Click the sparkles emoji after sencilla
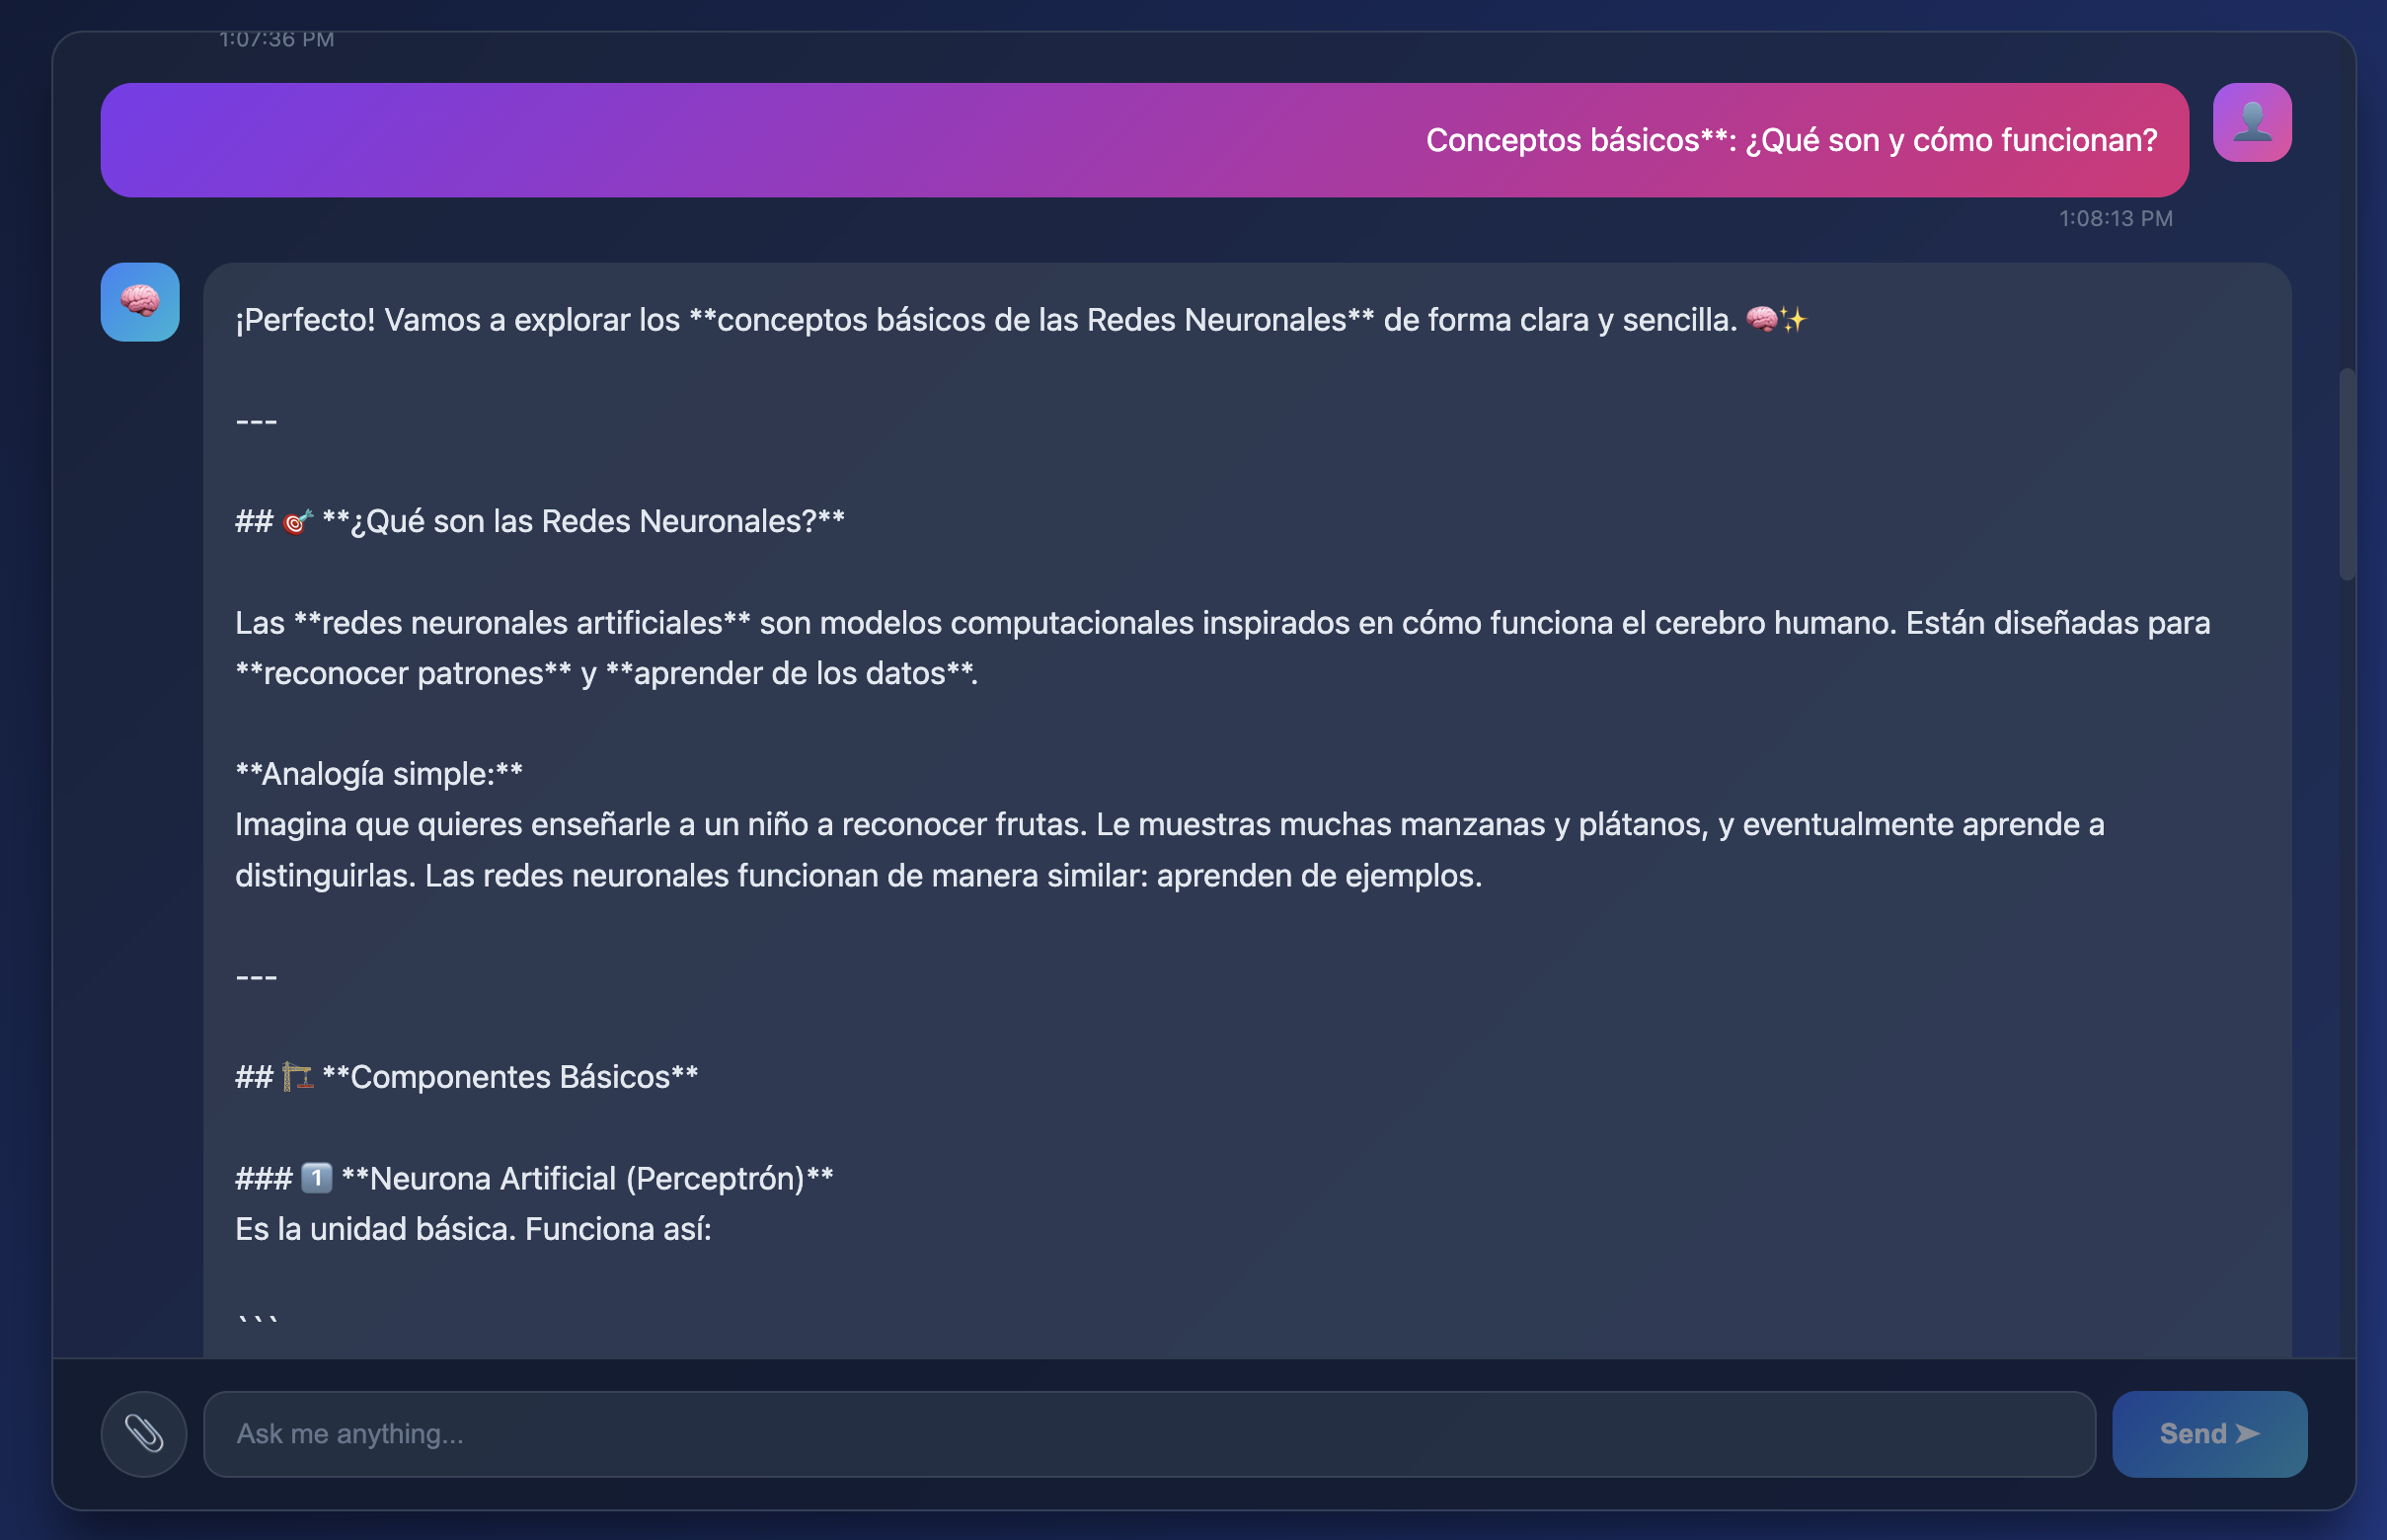Image resolution: width=2387 pixels, height=1540 pixels. pos(1794,320)
